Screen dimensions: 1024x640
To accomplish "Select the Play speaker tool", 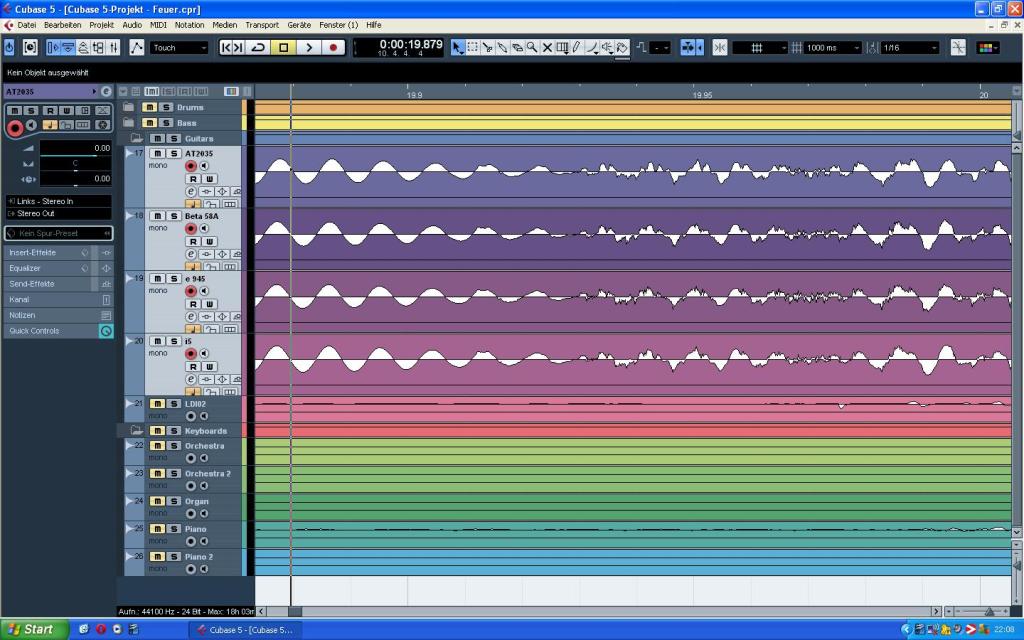I will click(607, 48).
